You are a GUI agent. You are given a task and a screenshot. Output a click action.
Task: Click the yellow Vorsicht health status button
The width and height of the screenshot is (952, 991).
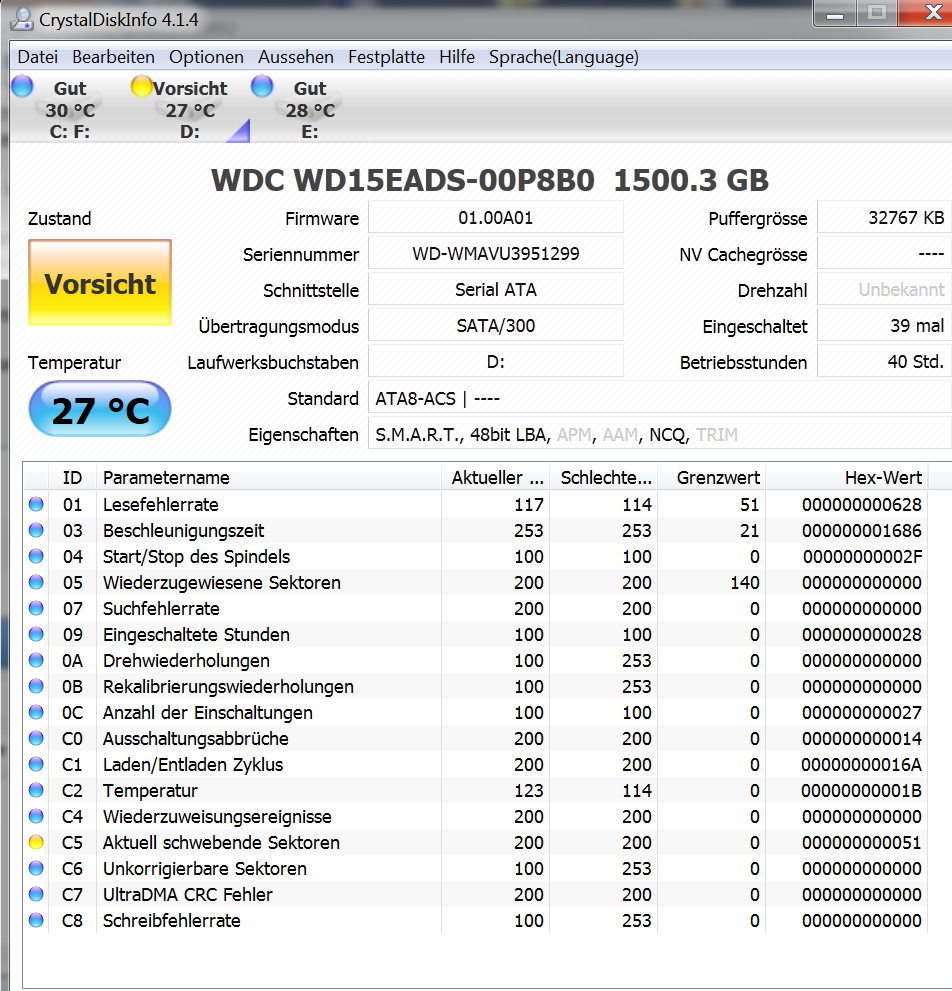[100, 283]
